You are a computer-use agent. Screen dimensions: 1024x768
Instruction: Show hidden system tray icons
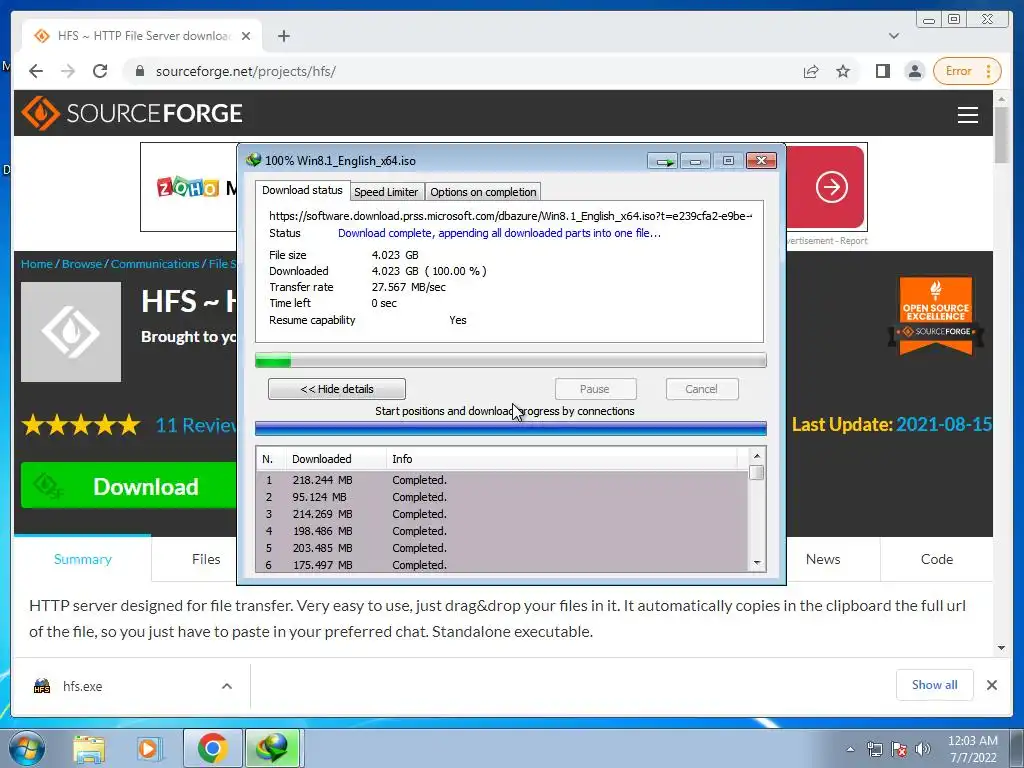coord(850,749)
